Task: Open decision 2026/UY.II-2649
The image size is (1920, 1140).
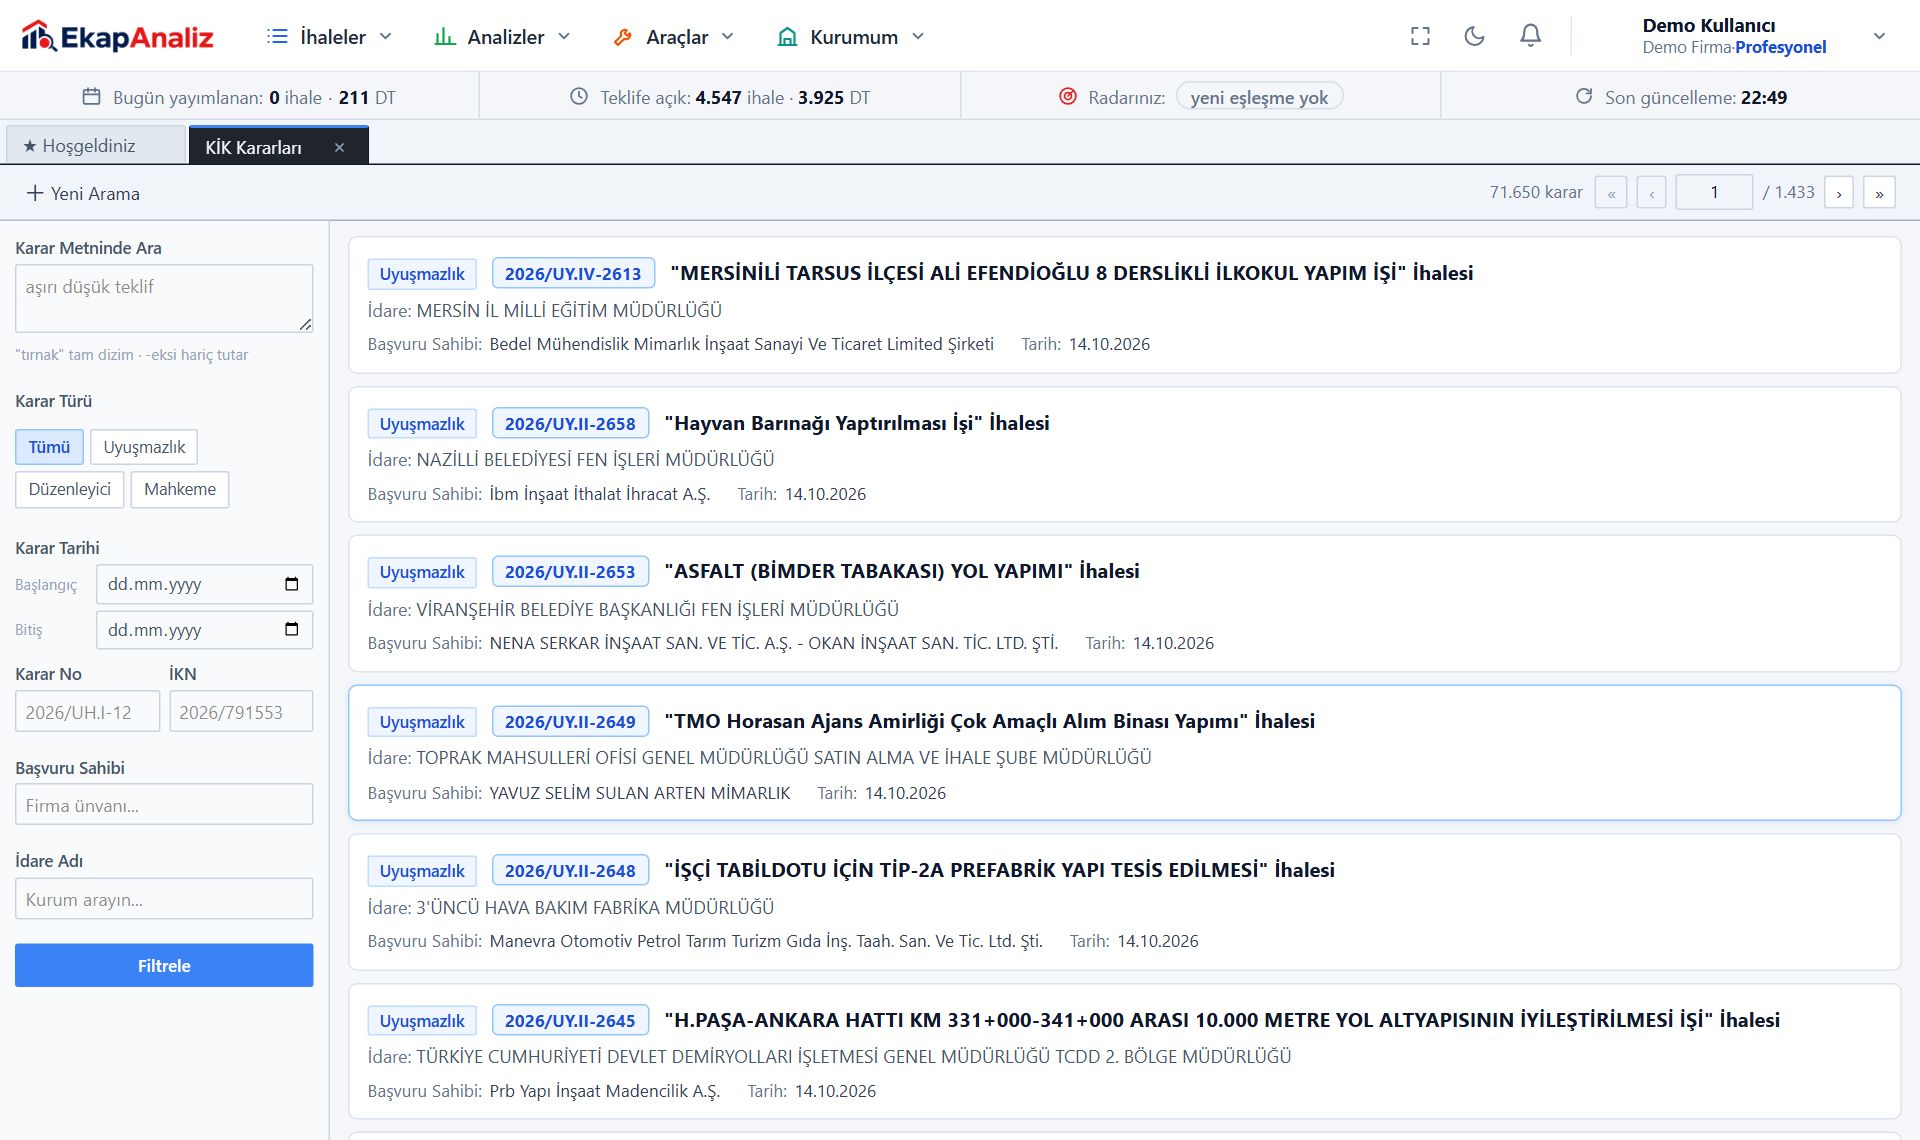Action: coord(570,721)
